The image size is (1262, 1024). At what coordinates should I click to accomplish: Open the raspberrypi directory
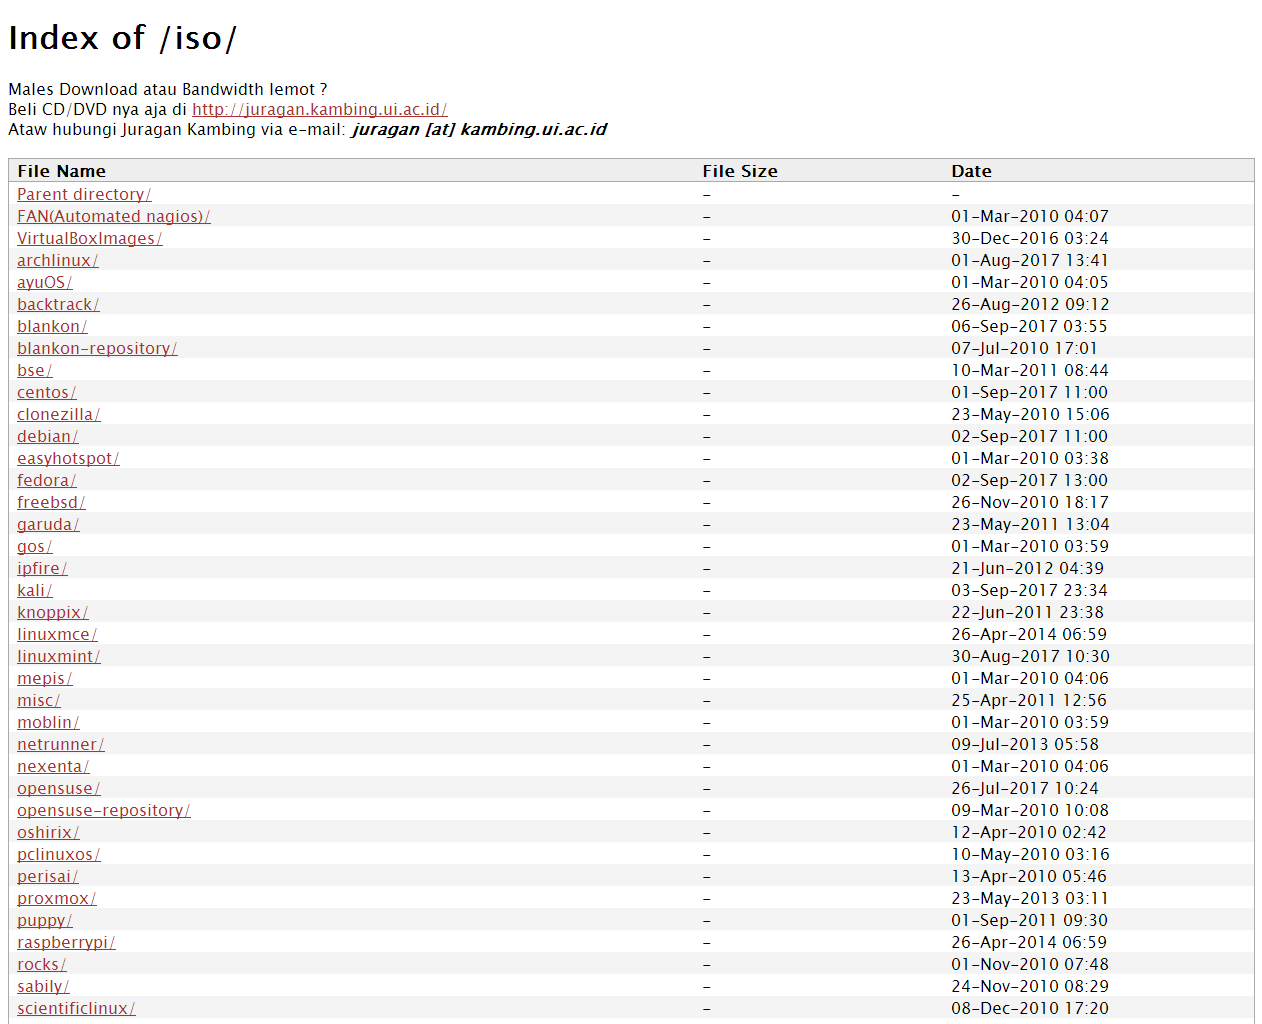[x=66, y=942]
